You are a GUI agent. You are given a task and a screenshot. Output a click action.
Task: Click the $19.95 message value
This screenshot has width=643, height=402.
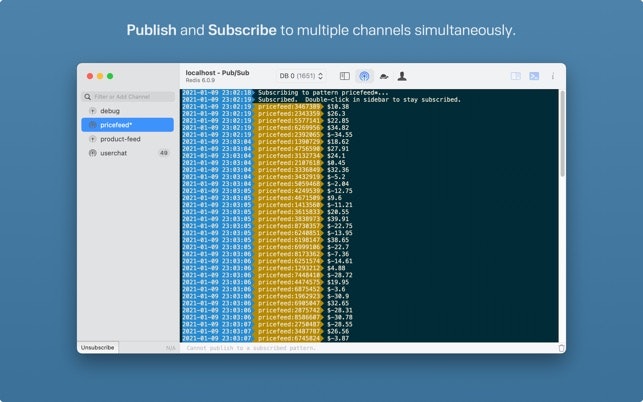338,282
